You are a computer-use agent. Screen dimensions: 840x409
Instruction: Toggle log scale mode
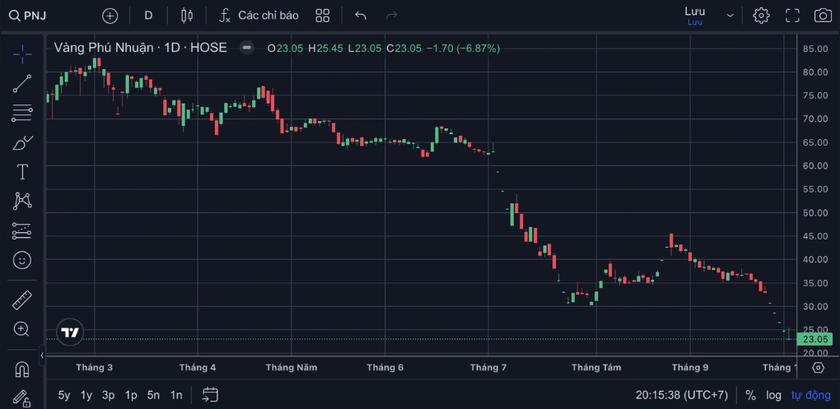pyautogui.click(x=773, y=396)
